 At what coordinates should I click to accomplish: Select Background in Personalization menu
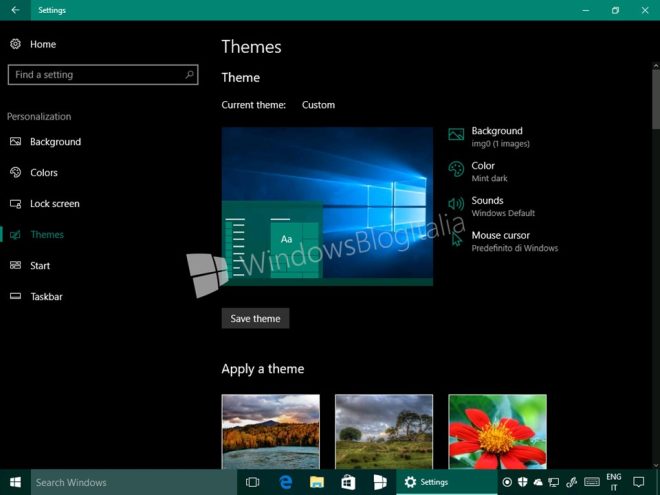point(56,142)
